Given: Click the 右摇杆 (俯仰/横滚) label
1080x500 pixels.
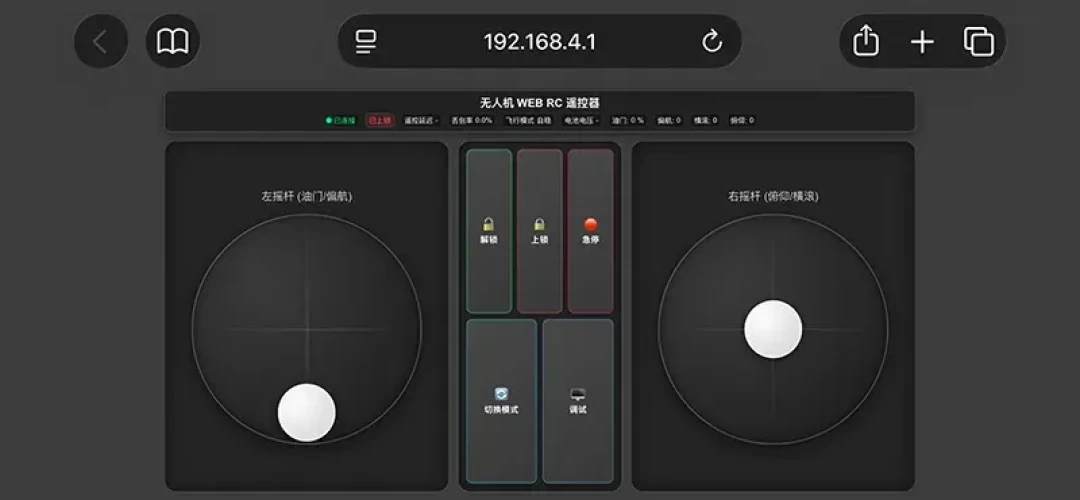Looking at the screenshot, I should [x=773, y=196].
